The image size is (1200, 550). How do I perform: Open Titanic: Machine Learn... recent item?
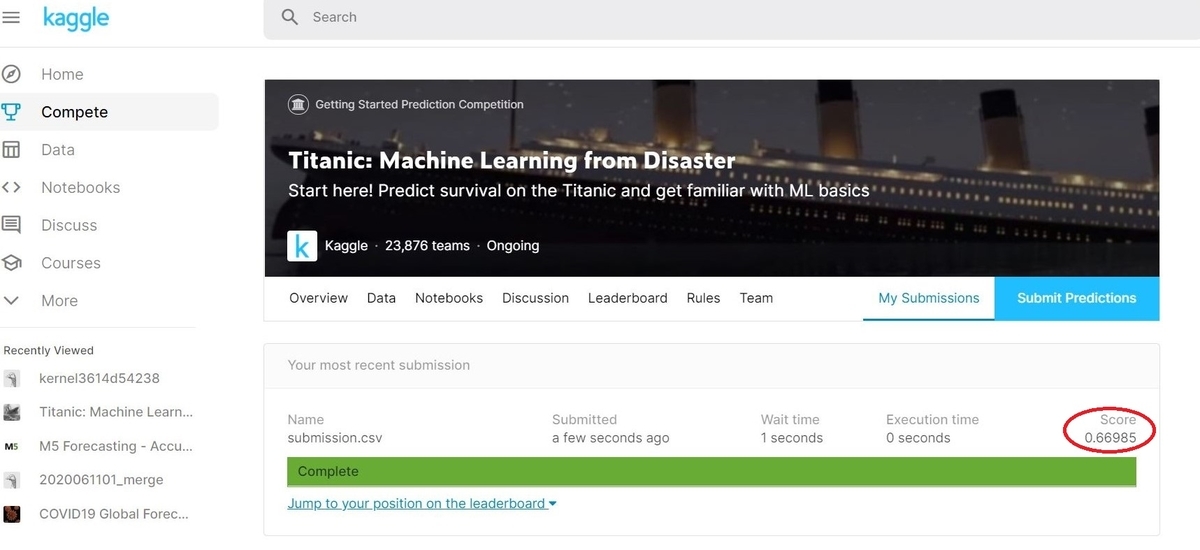click(116, 412)
